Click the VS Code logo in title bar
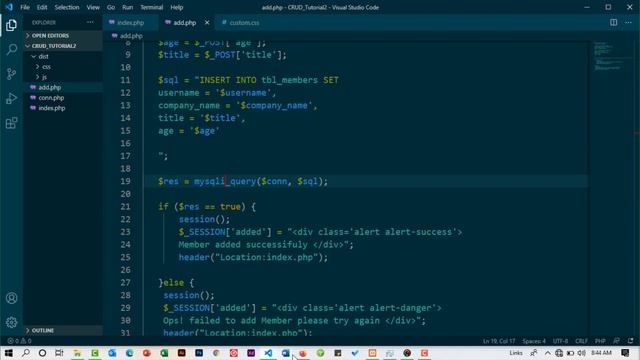Screen dimensions: 640x360 click(9, 7)
